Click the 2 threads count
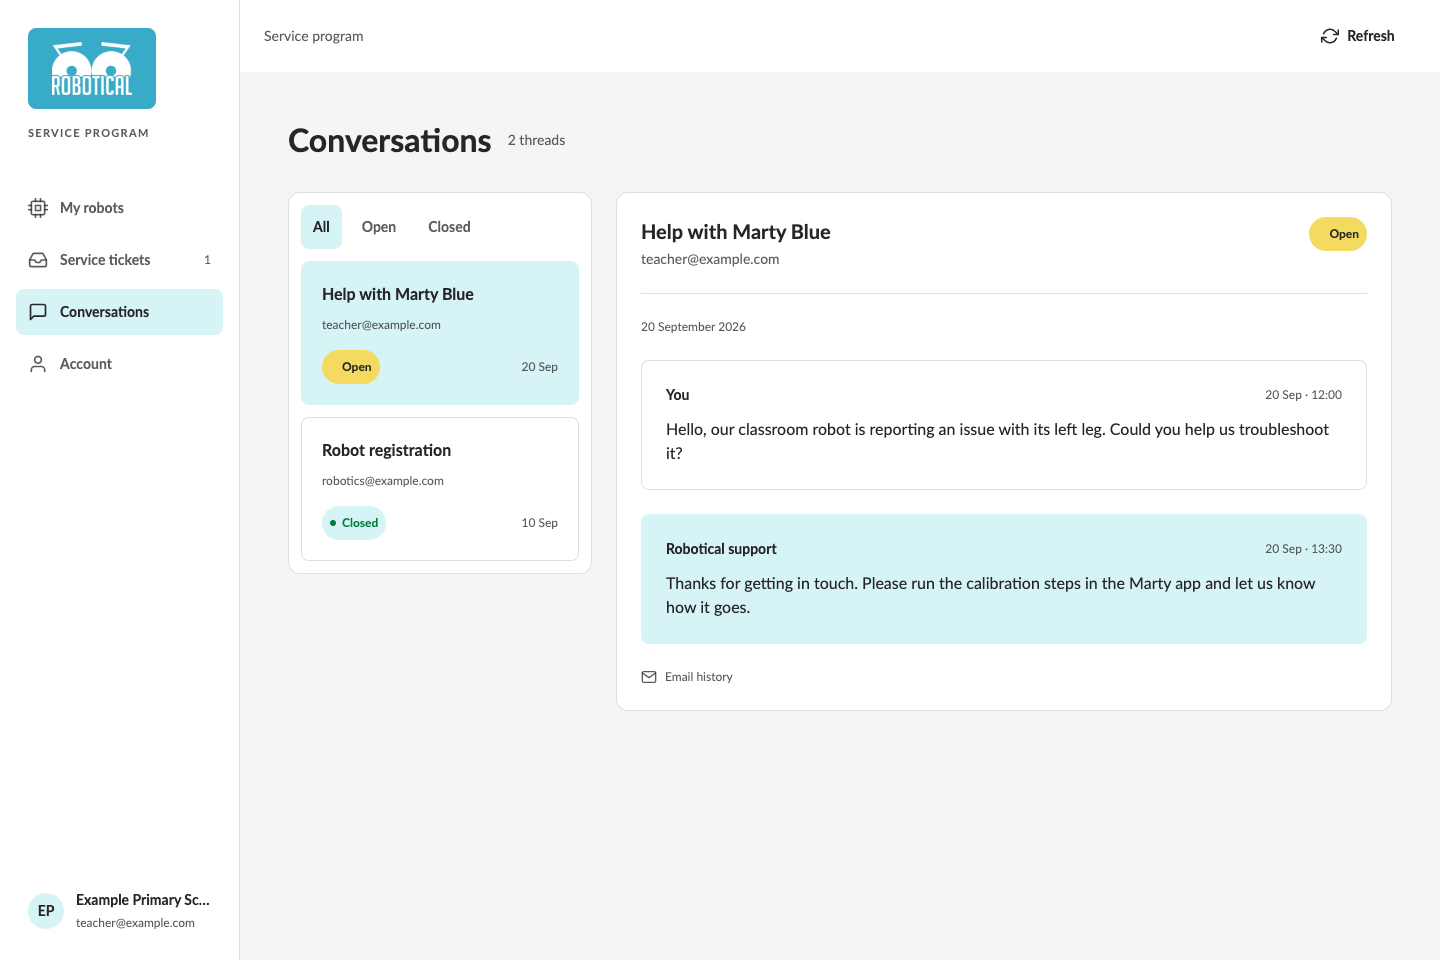Image resolution: width=1440 pixels, height=960 pixels. [536, 140]
